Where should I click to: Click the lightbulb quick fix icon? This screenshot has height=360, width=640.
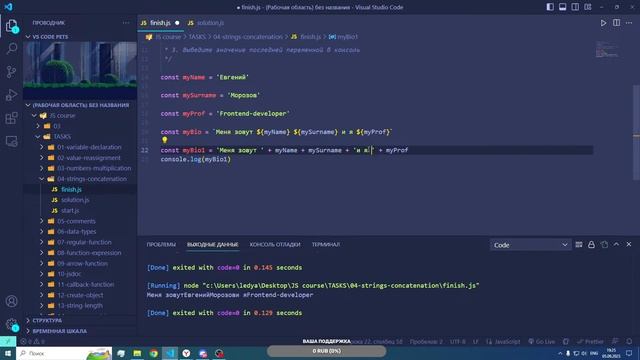point(164,140)
